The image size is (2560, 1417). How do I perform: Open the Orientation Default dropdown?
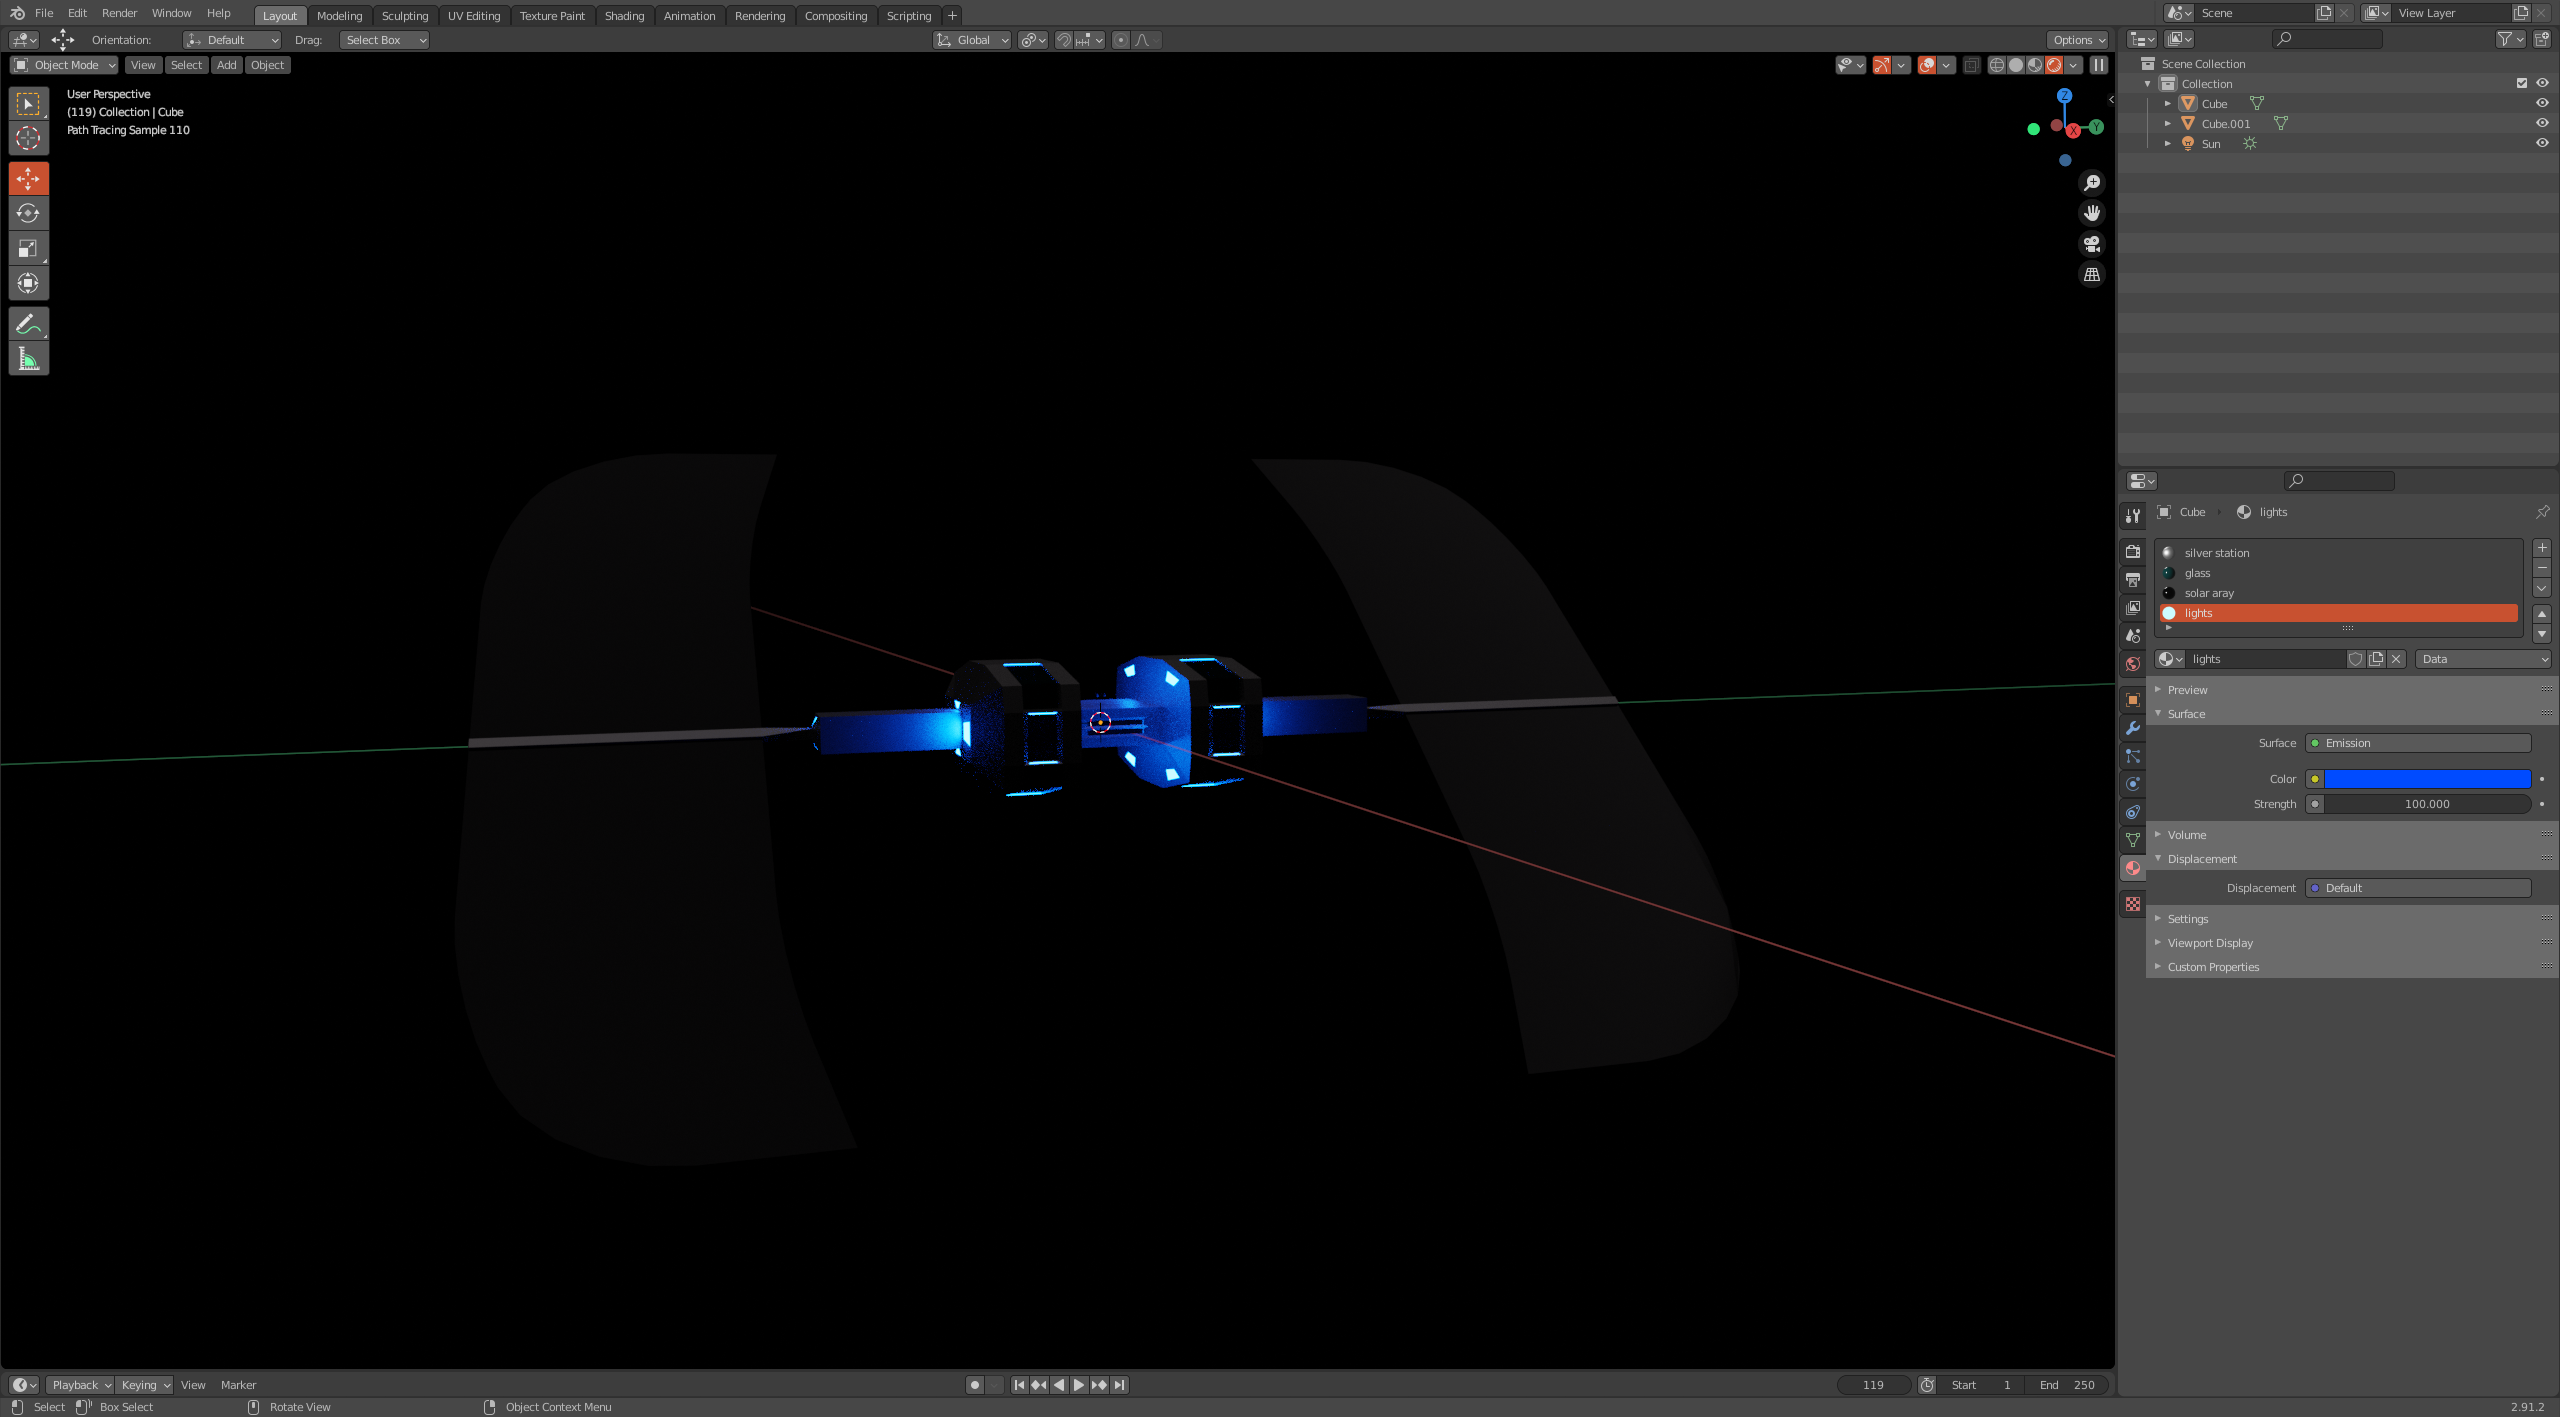click(232, 40)
